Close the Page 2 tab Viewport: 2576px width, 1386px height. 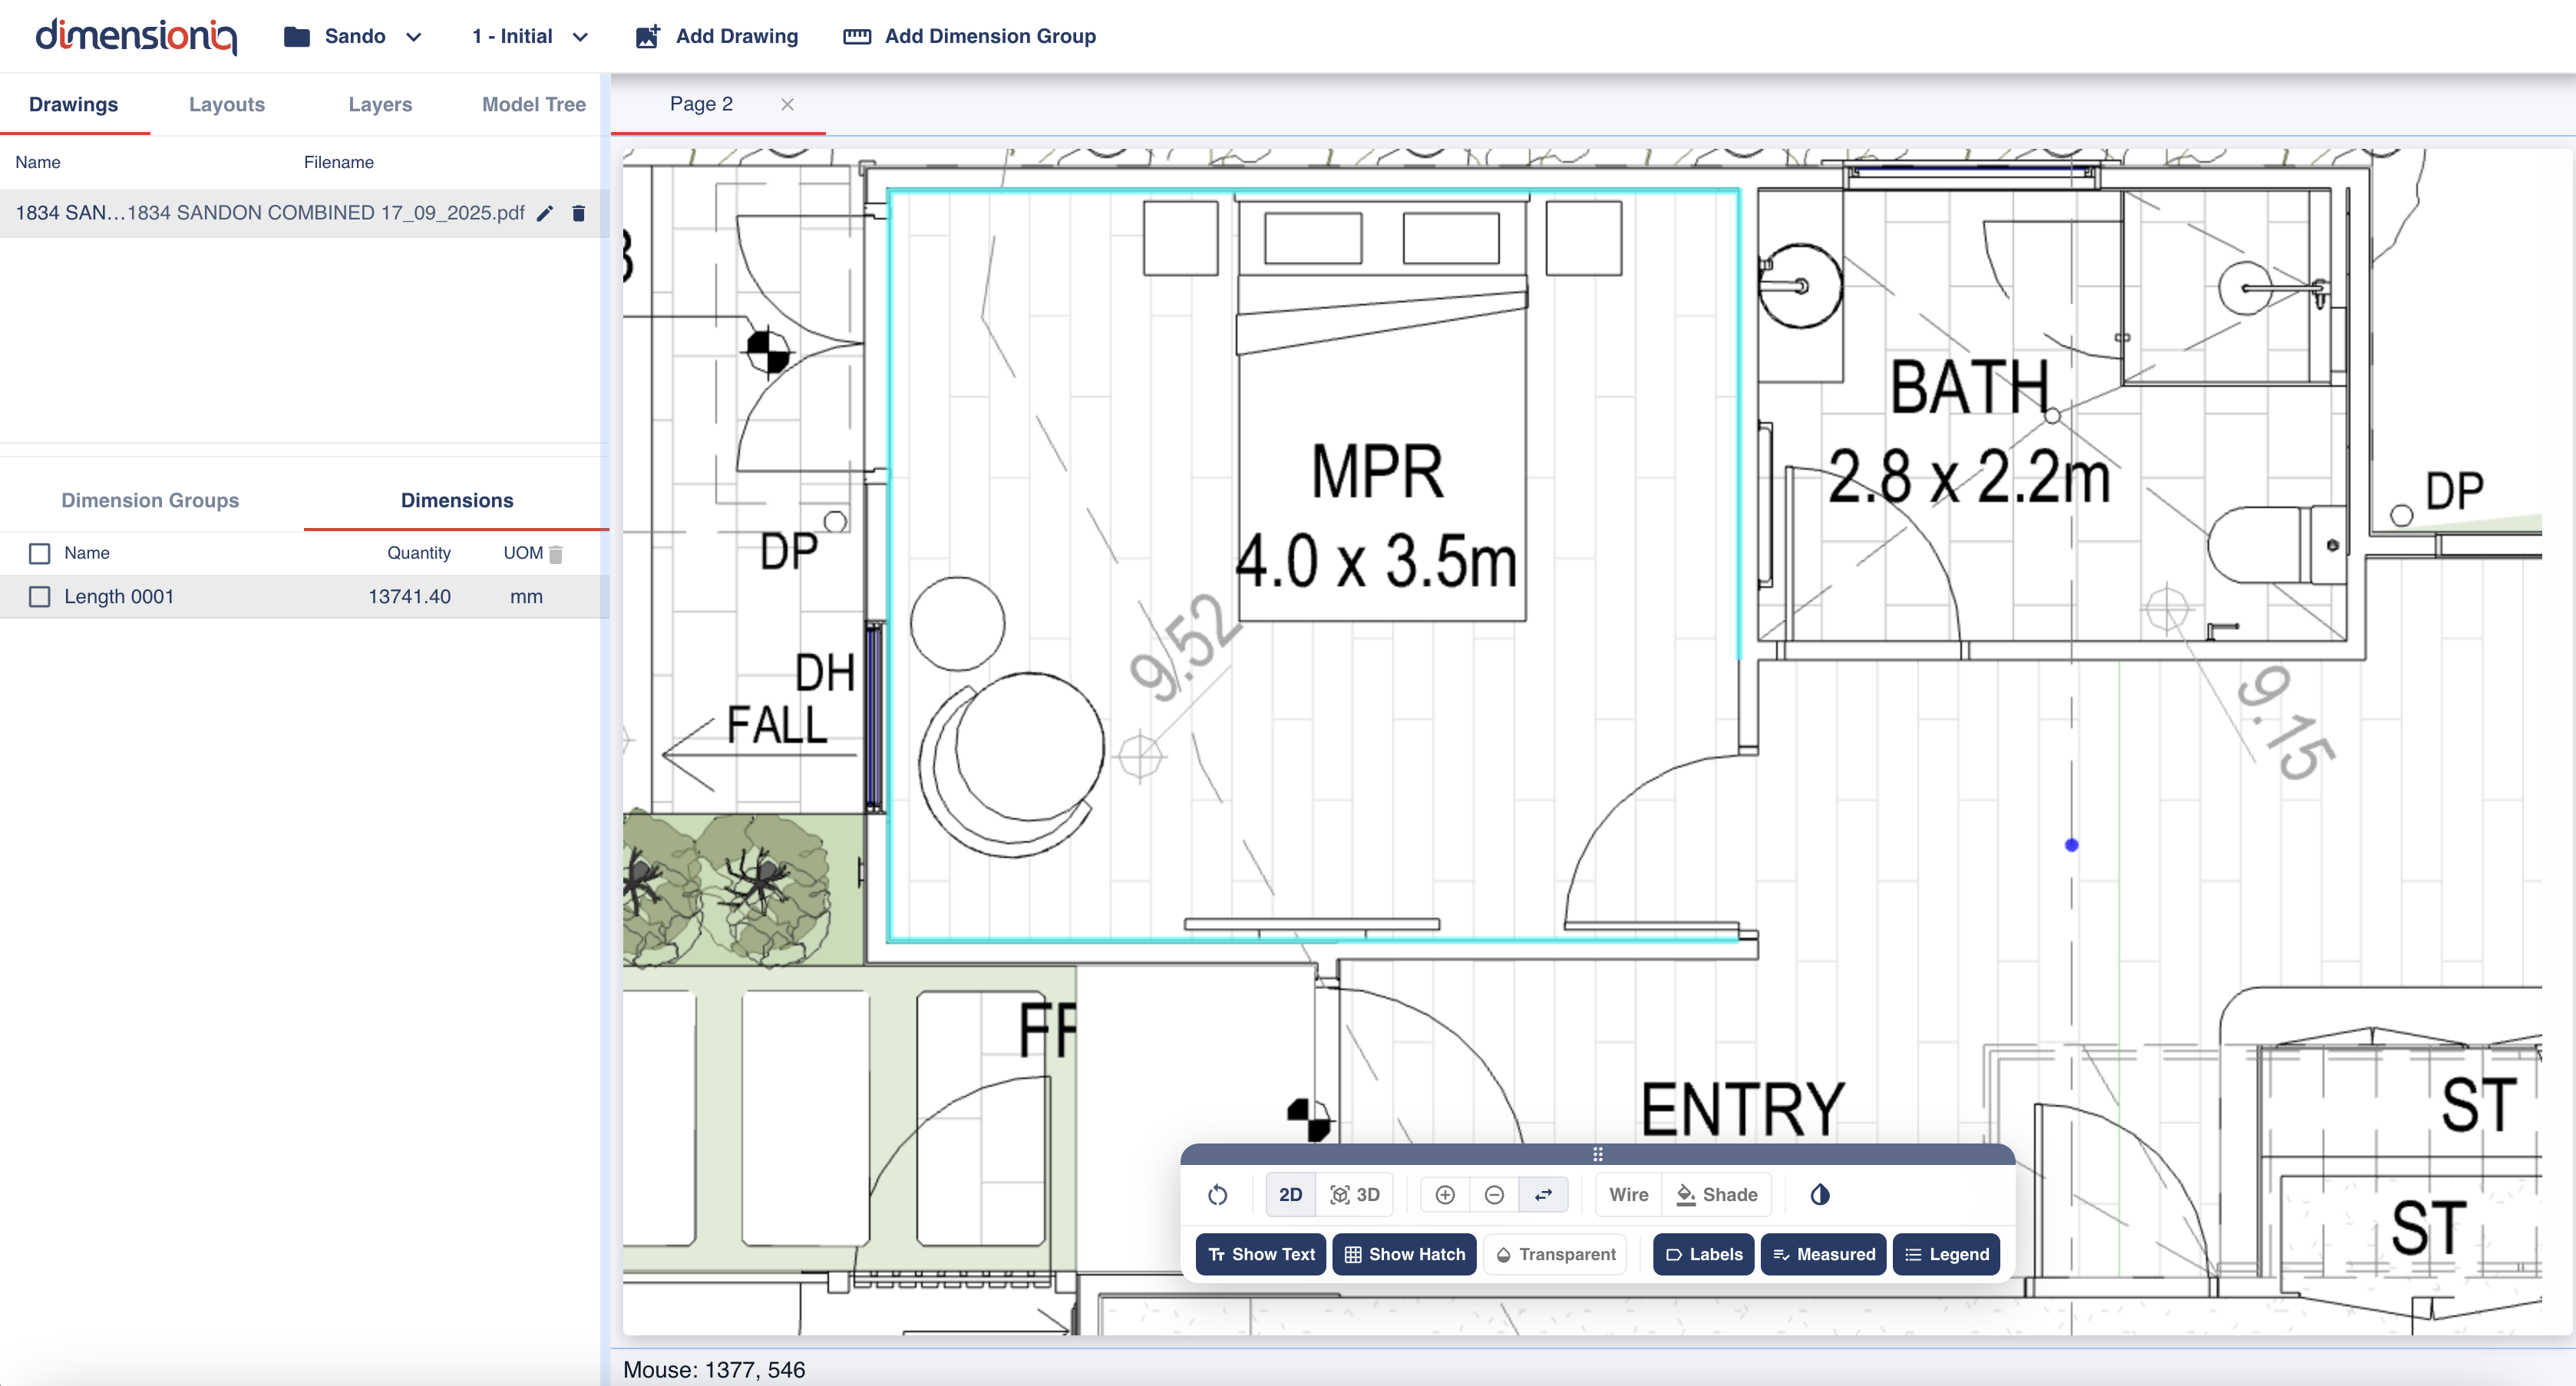[x=787, y=104]
